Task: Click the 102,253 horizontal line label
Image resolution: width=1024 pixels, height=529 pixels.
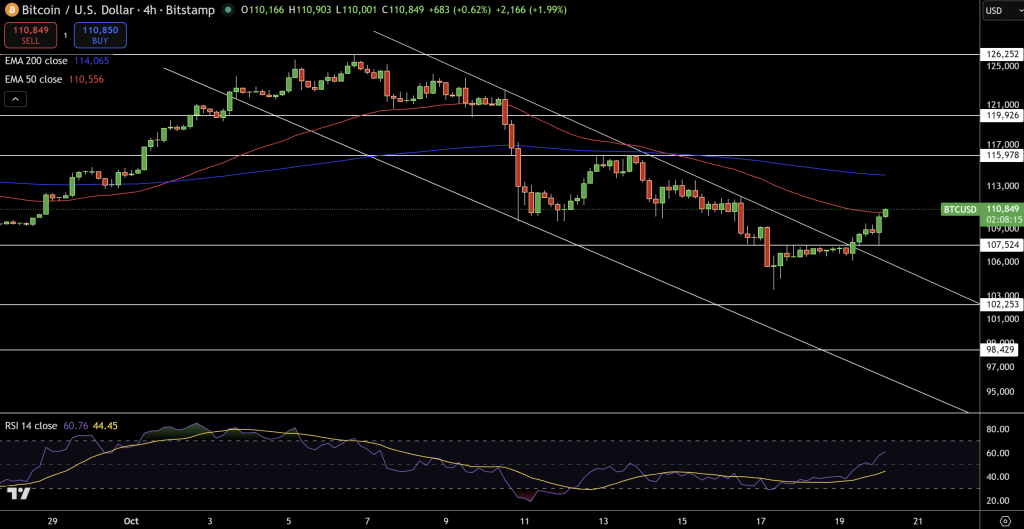Action: coord(1002,304)
